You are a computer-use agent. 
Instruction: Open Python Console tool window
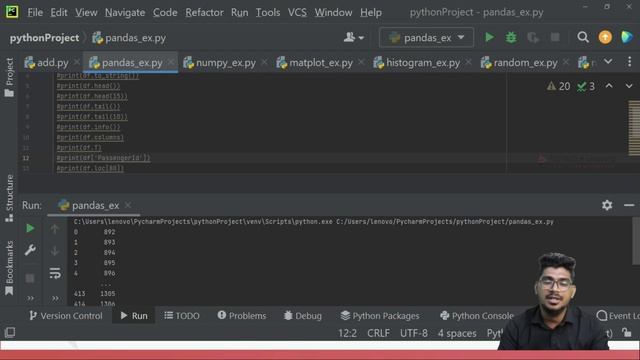(477, 316)
